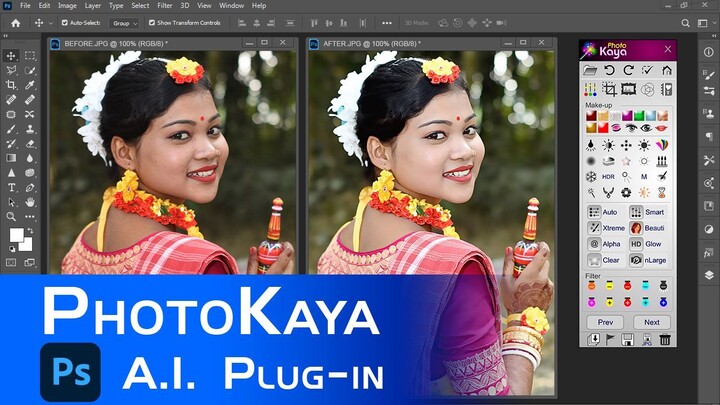Screen dimensions: 720x405
Task: Click the PhotoKaya picture frame icon
Action: (x=628, y=89)
